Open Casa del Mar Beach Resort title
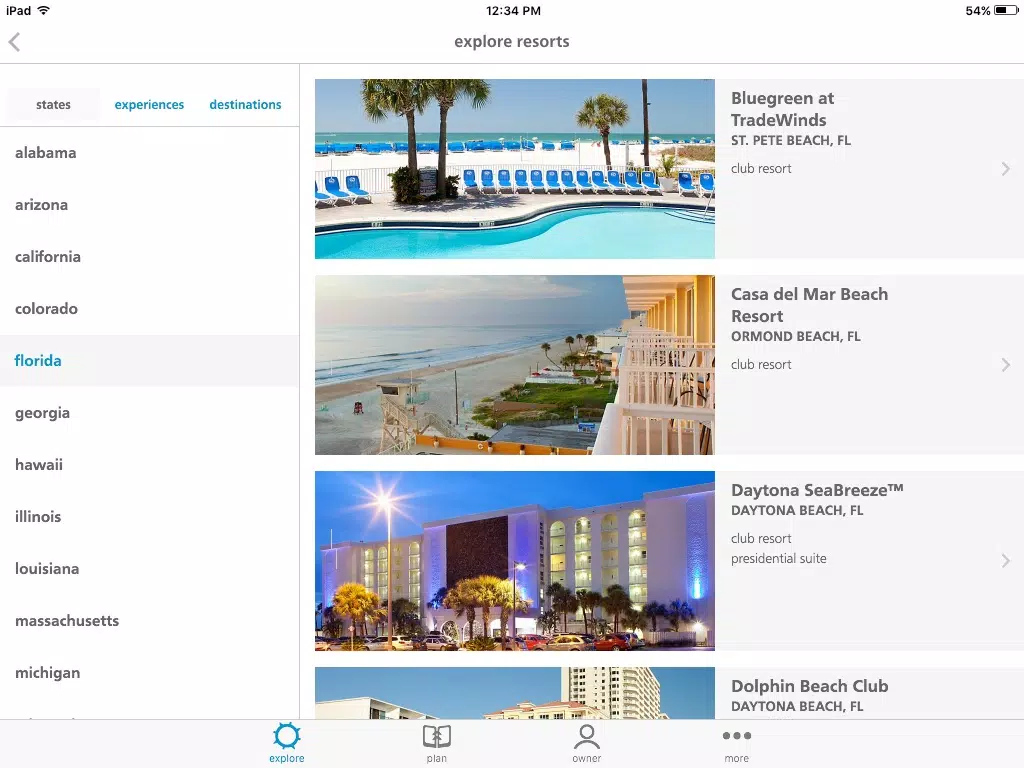 (809, 305)
